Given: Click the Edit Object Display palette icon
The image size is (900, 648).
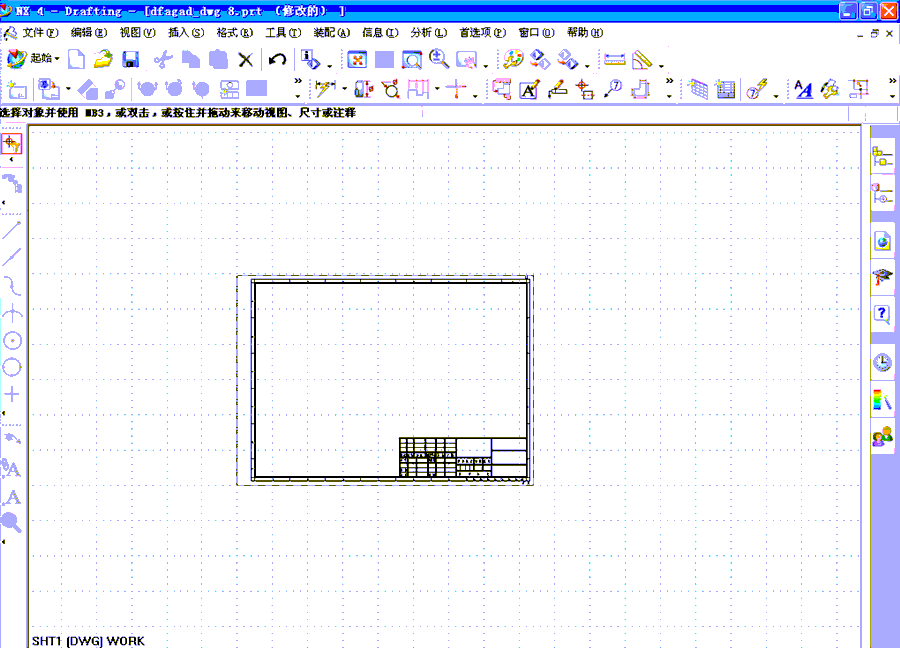Looking at the screenshot, I should (513, 59).
